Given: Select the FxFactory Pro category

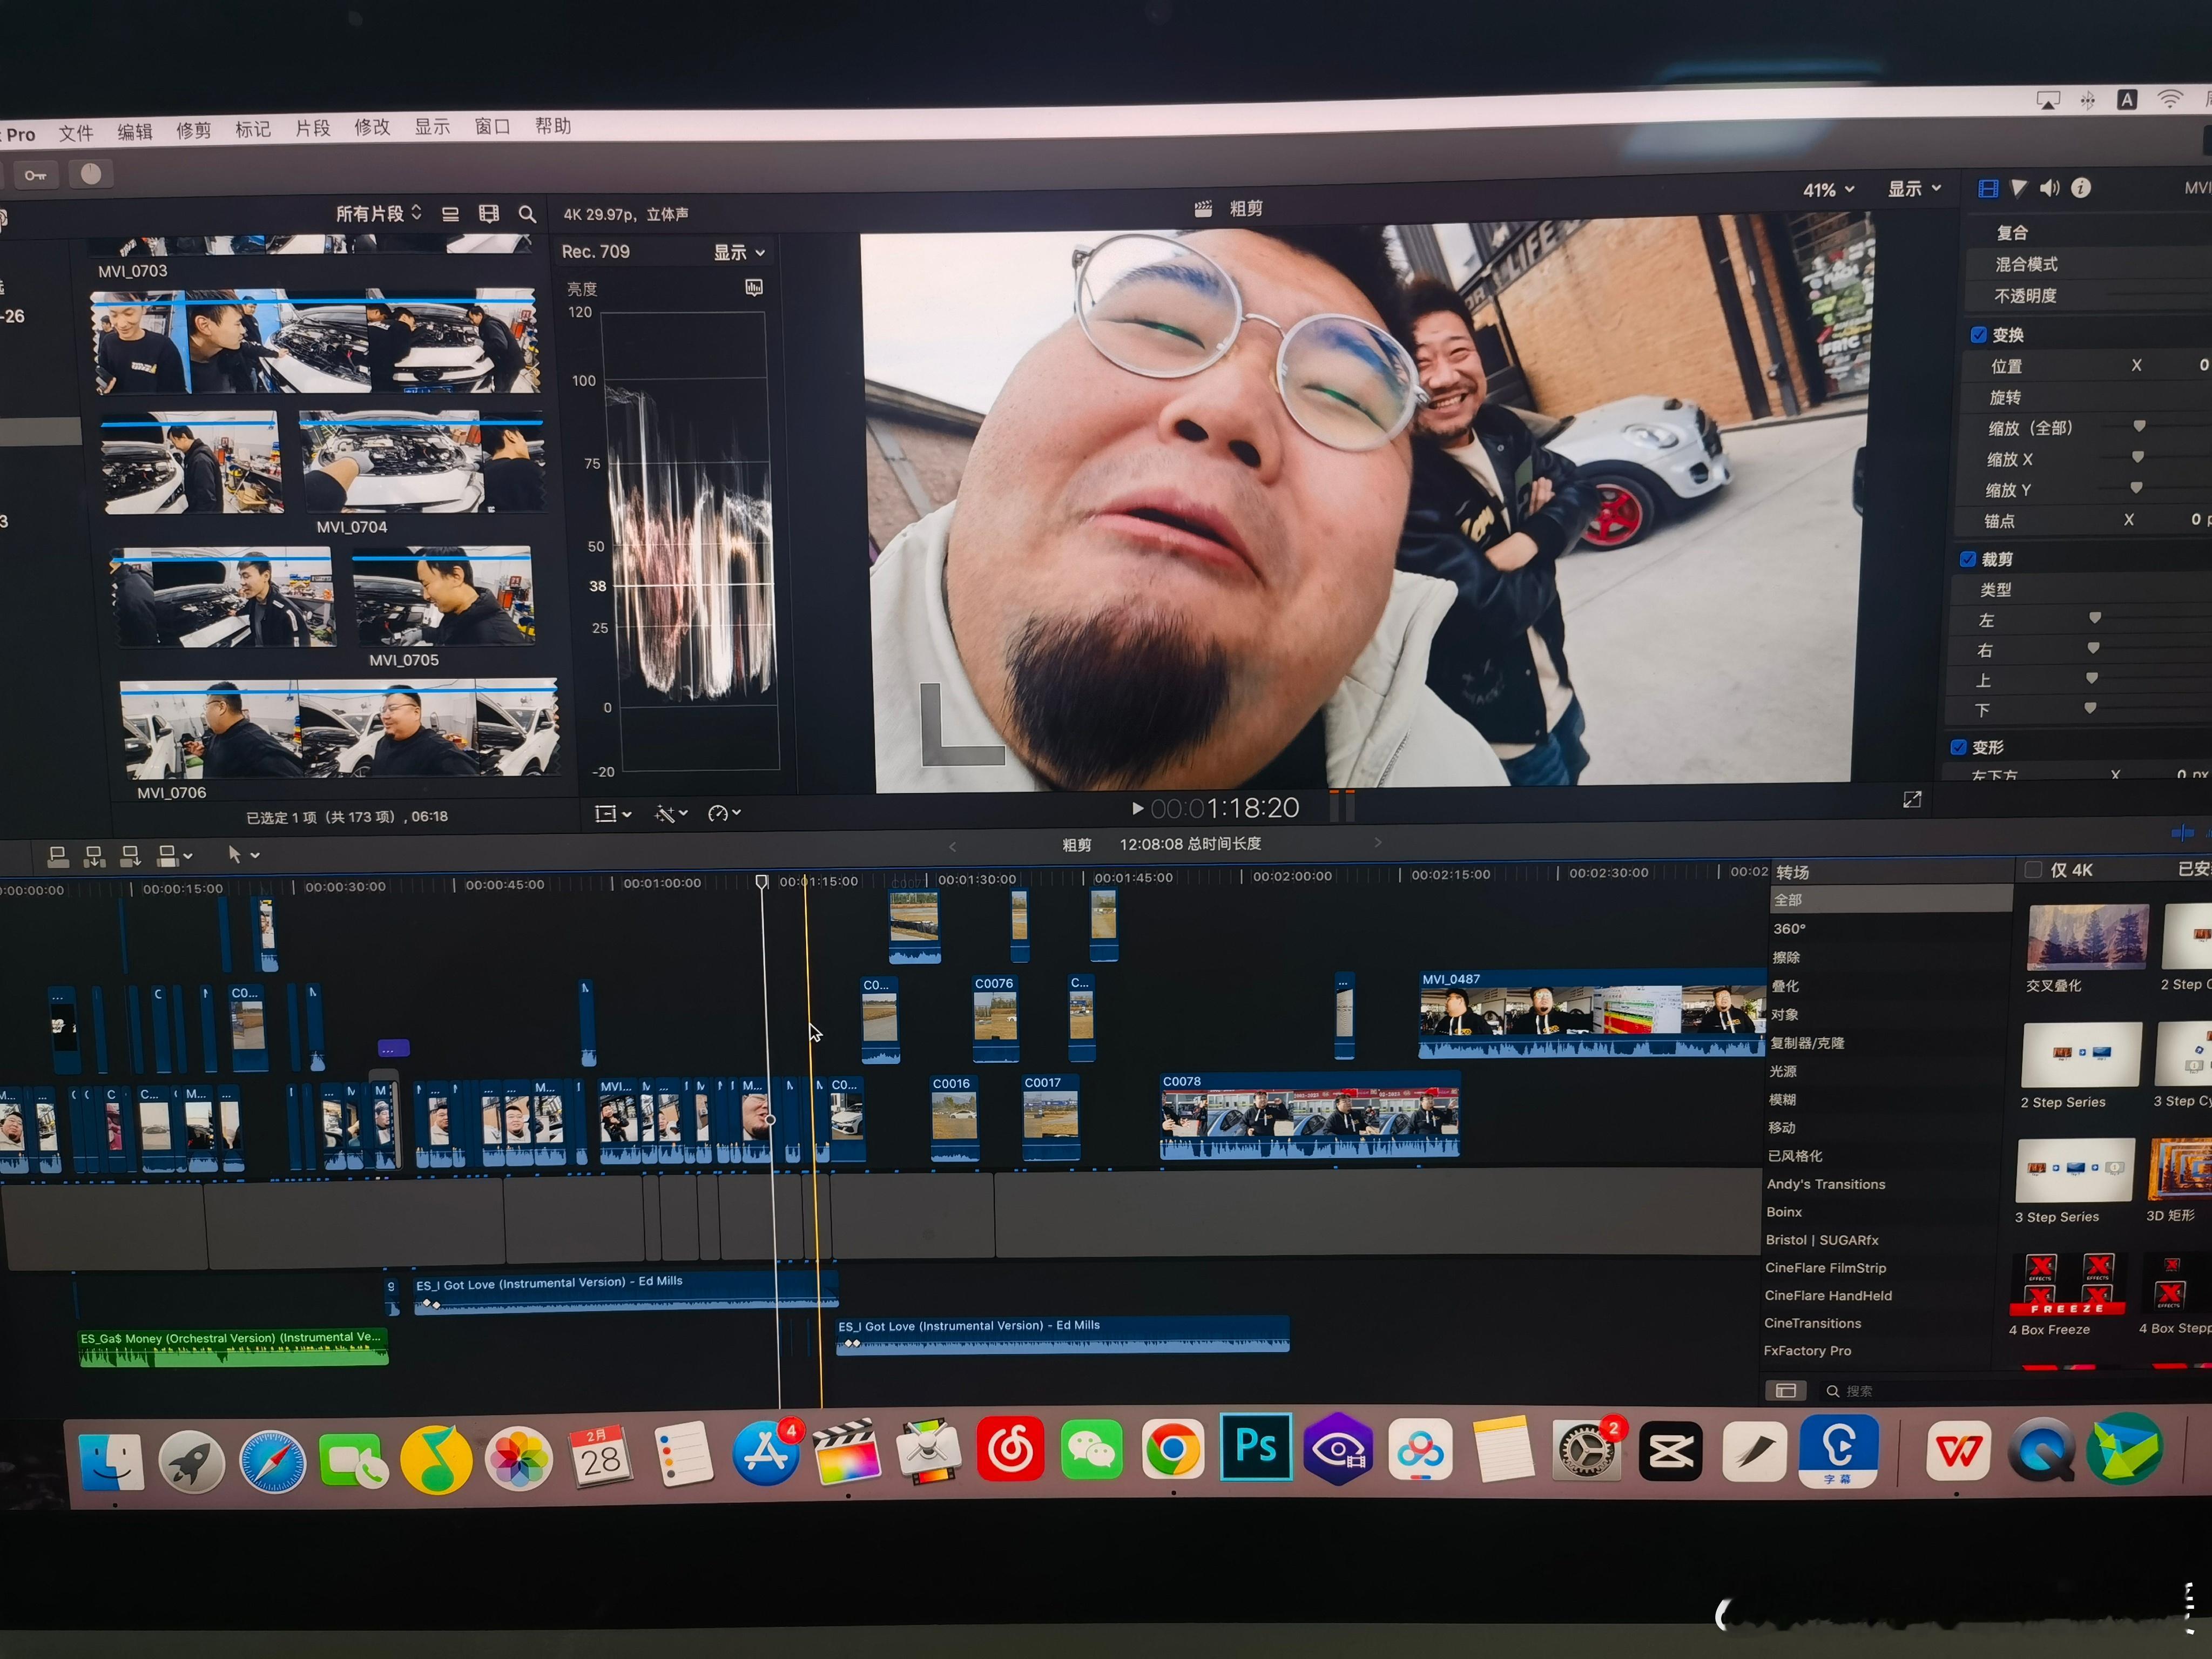Looking at the screenshot, I should pos(1807,1351).
